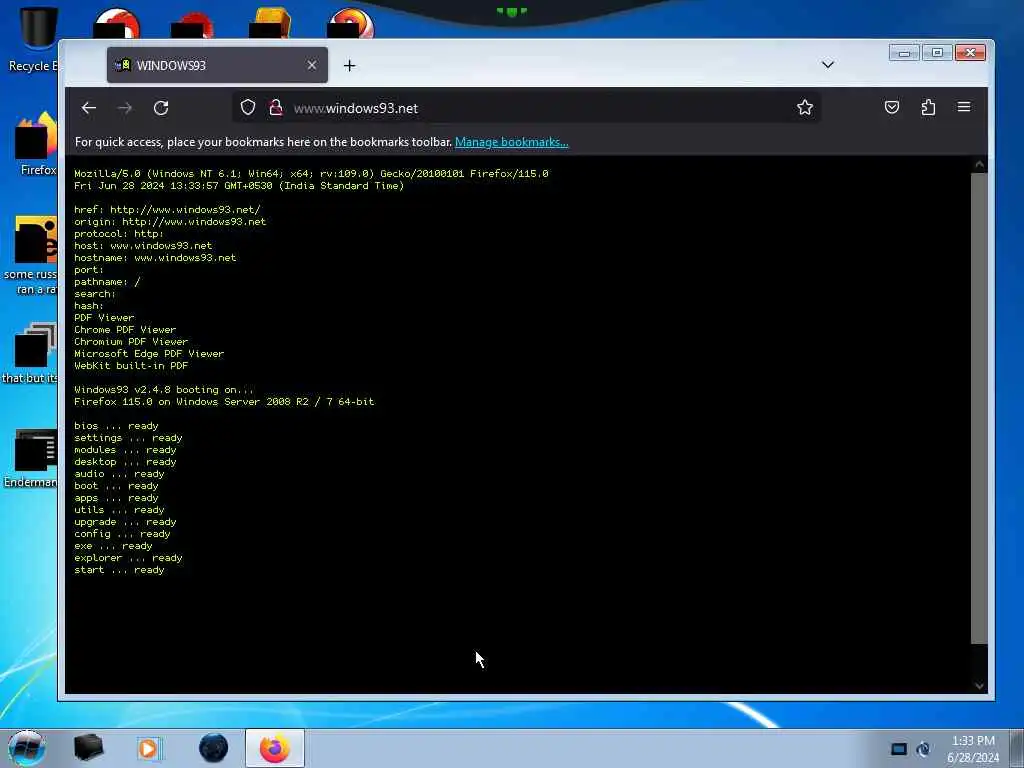1024x768 pixels.
Task: Select the WINDOWS93 browser tab
Action: [217, 65]
